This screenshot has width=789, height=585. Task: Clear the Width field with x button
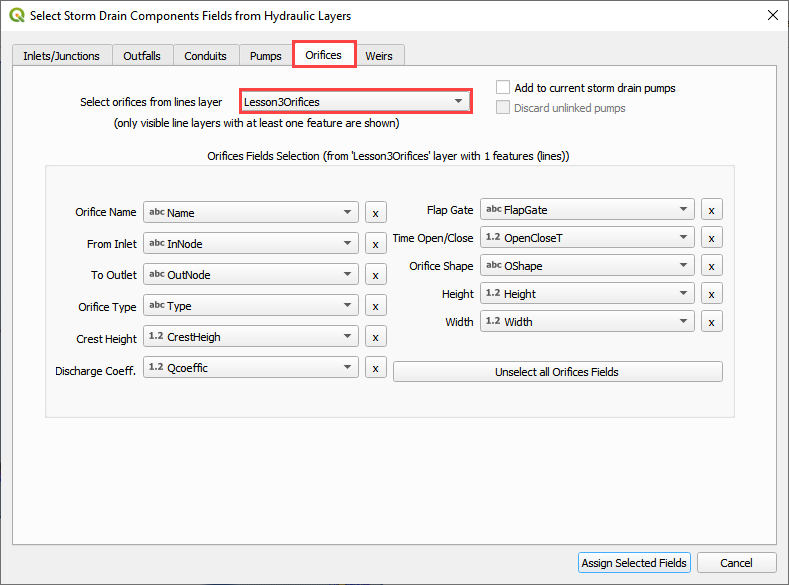click(711, 322)
